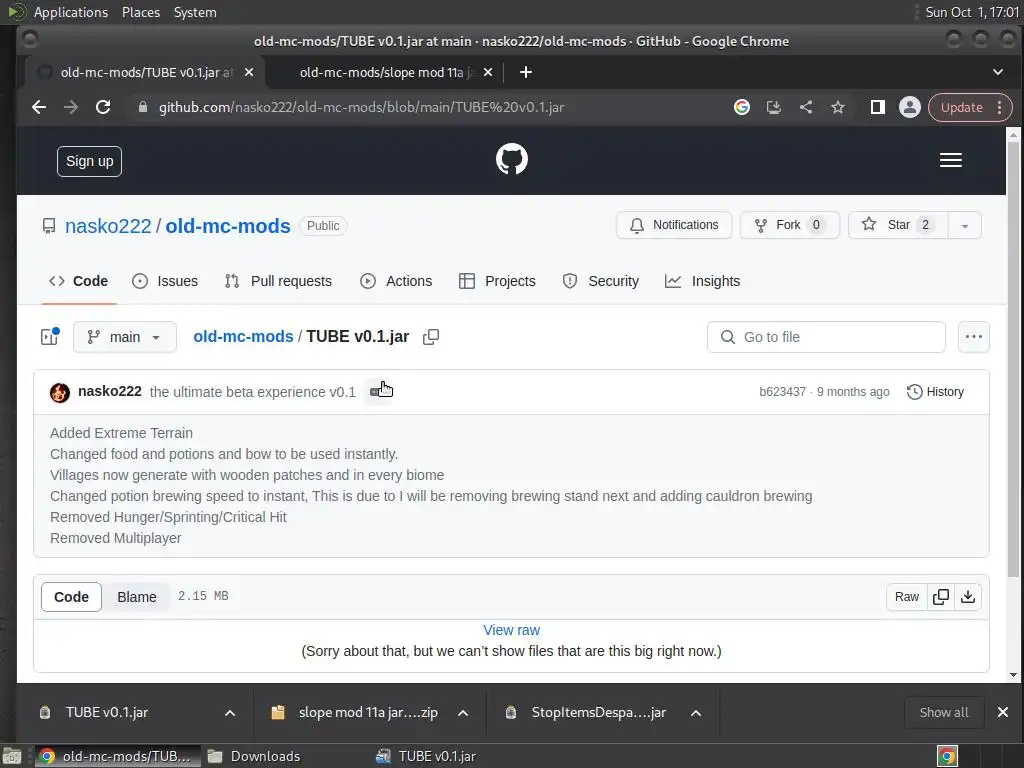Click the Raw button
This screenshot has height=768, width=1024.
pyautogui.click(x=906, y=597)
